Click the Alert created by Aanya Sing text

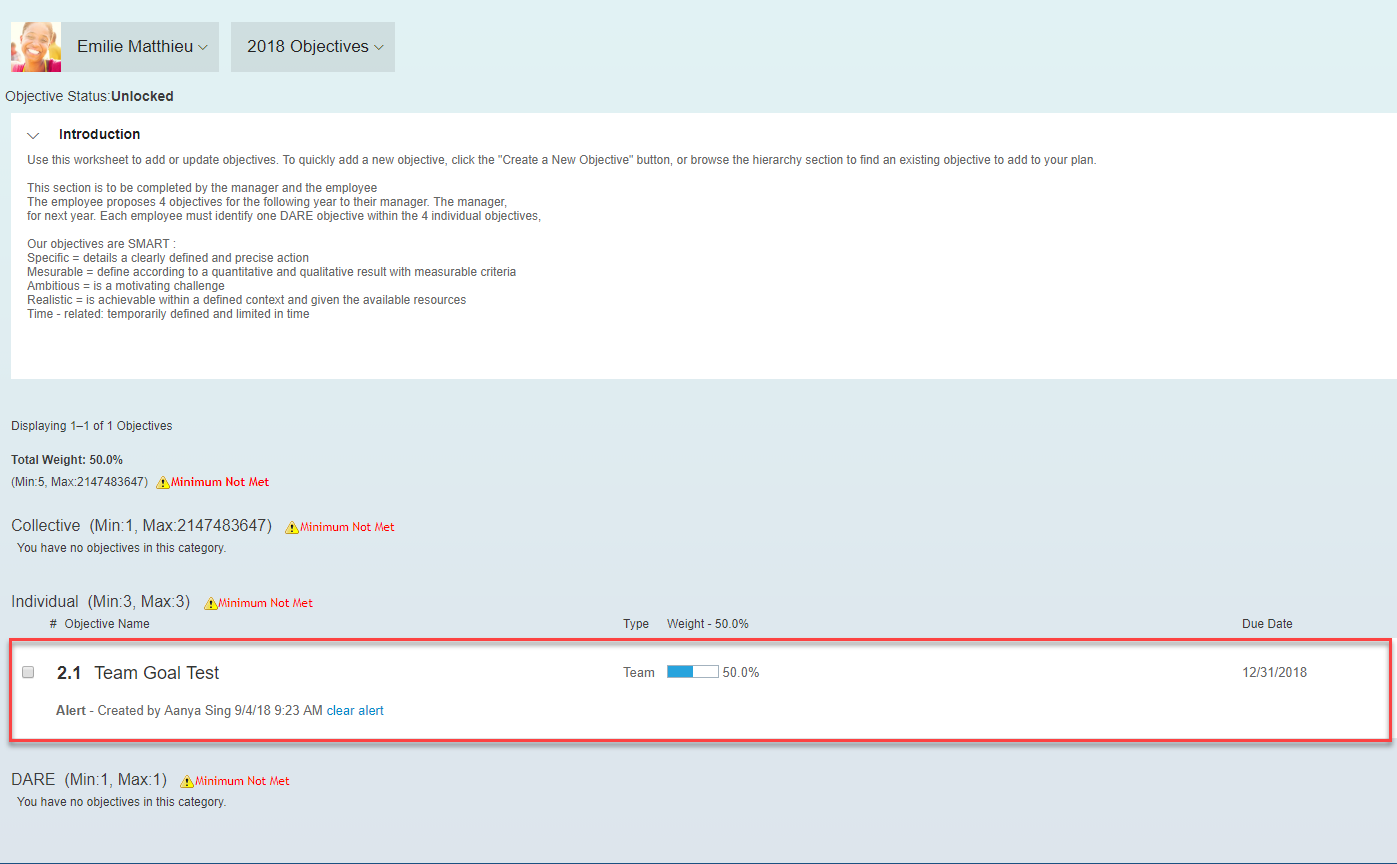(189, 711)
